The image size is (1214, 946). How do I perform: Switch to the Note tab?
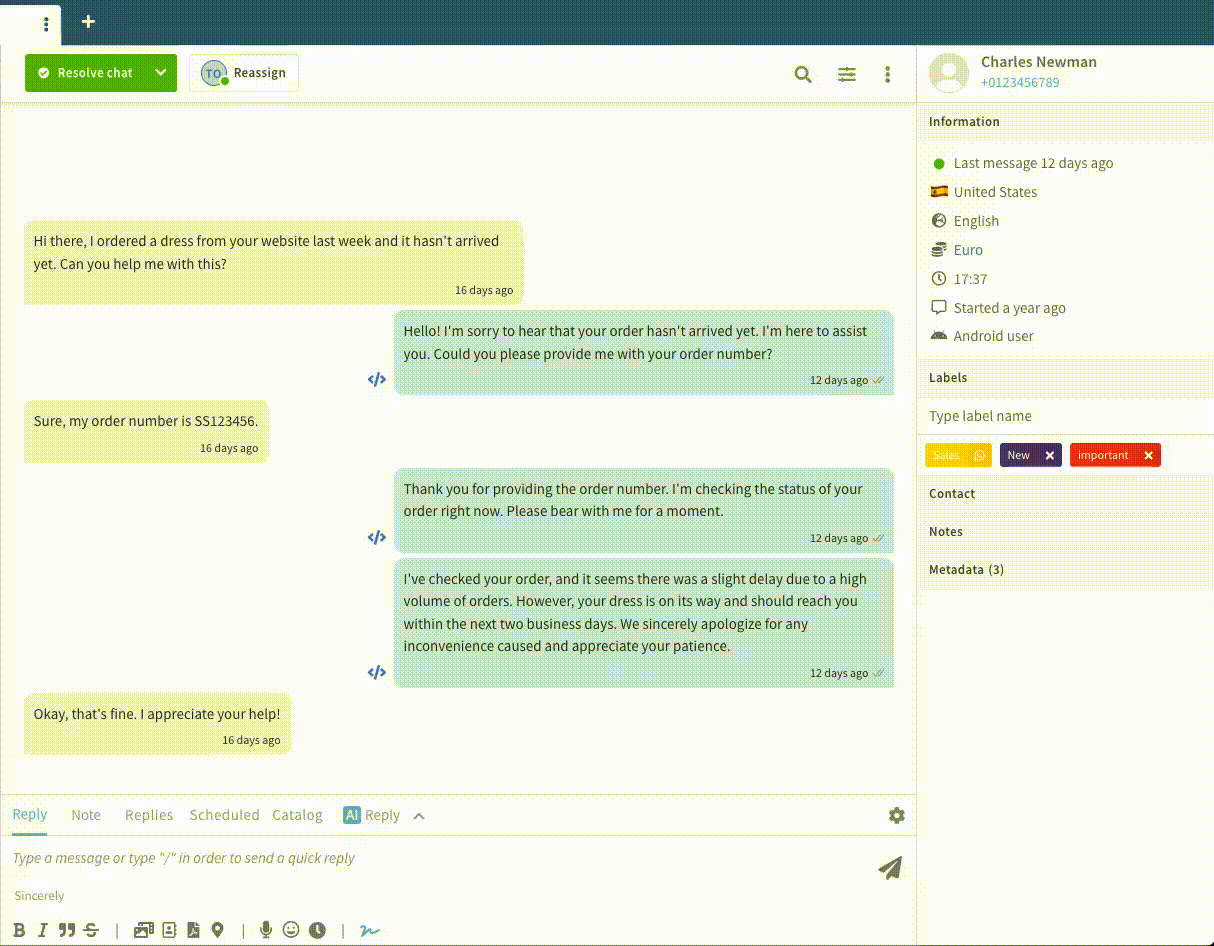click(86, 815)
